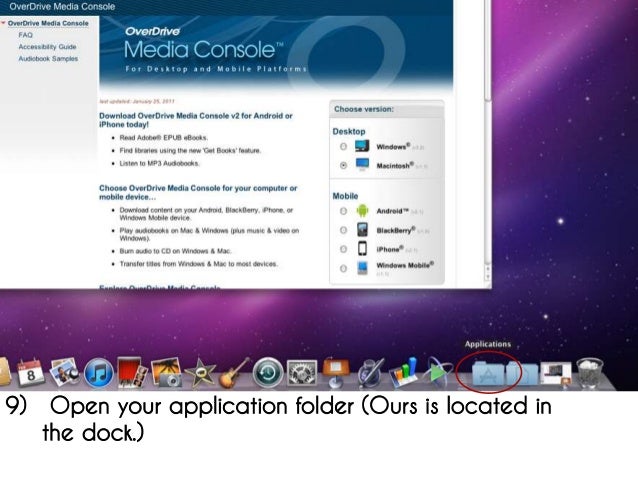Launch Numbers bar chart icon

coord(404,372)
